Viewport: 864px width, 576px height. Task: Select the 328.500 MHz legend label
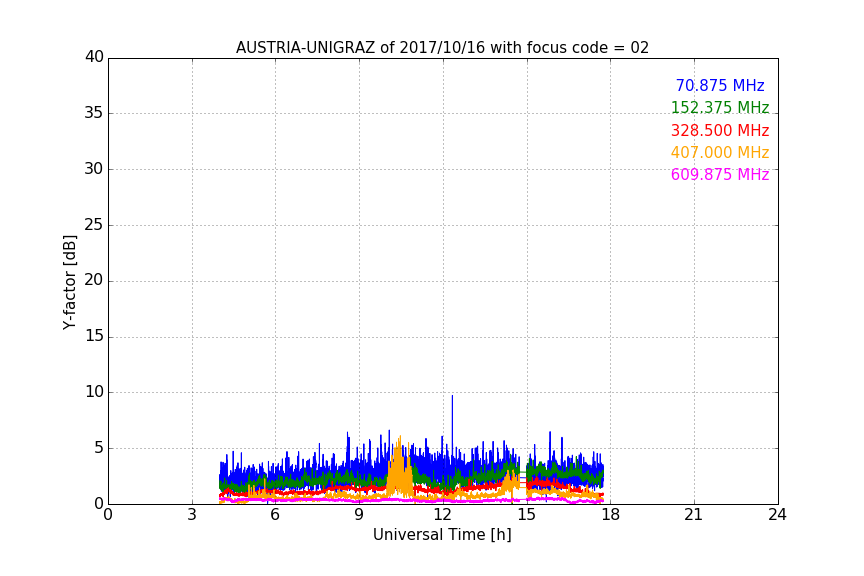pyautogui.click(x=720, y=130)
